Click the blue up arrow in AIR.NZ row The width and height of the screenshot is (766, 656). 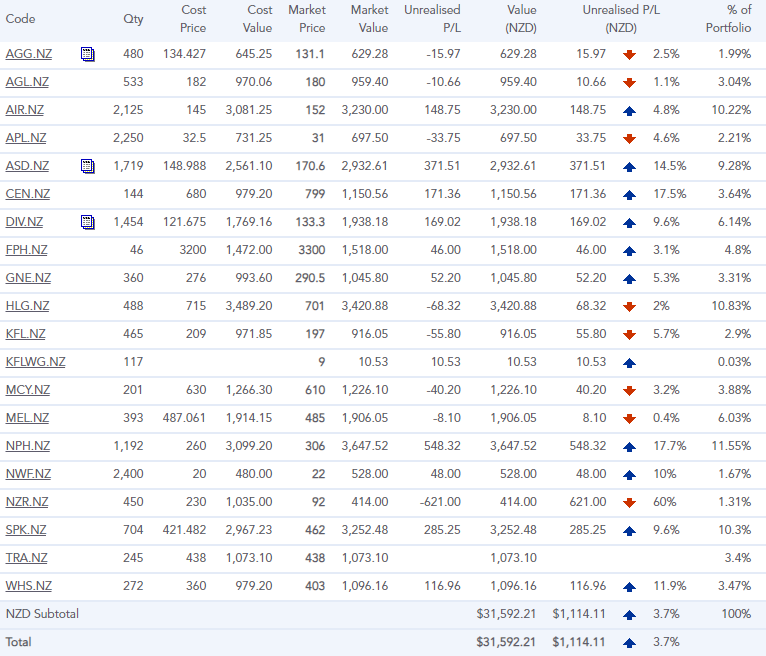[x=629, y=110]
